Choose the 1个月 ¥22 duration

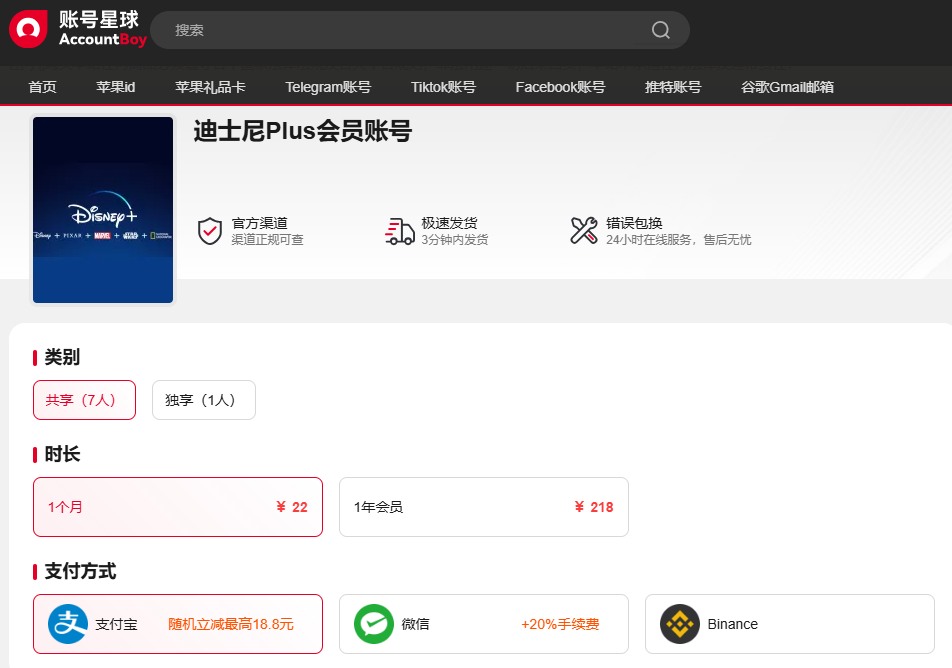click(178, 507)
